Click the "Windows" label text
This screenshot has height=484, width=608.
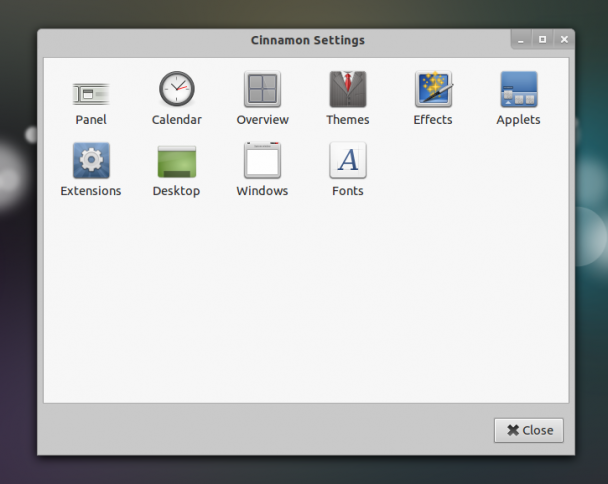point(263,191)
